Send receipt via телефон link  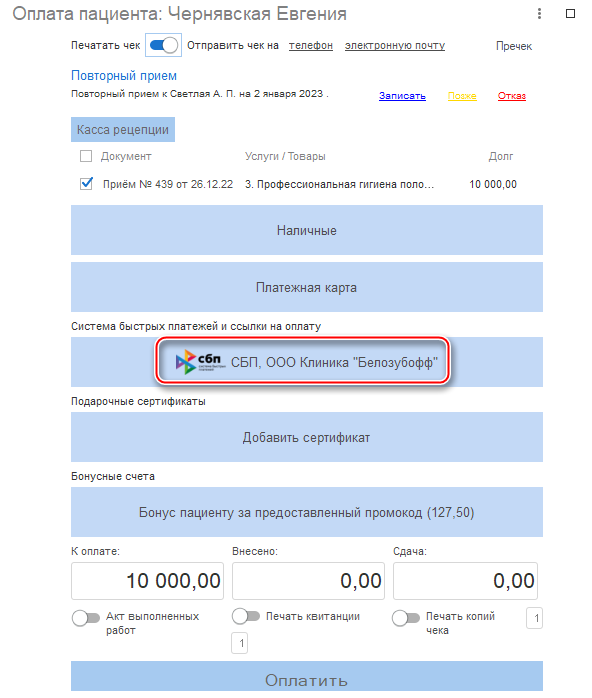click(x=311, y=45)
